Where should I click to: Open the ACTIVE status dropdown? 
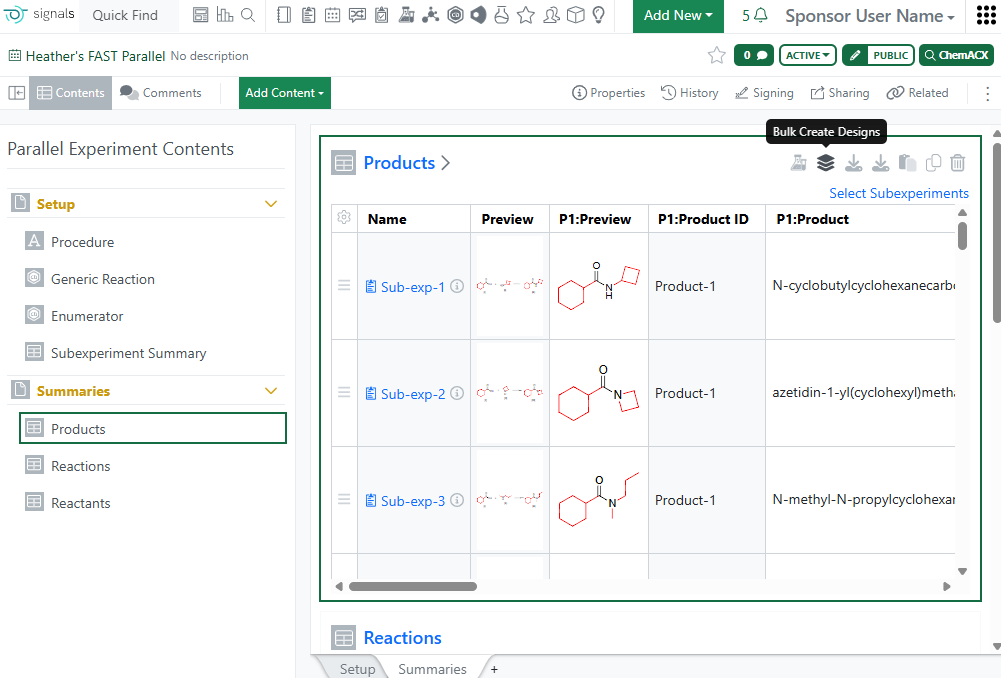click(808, 56)
